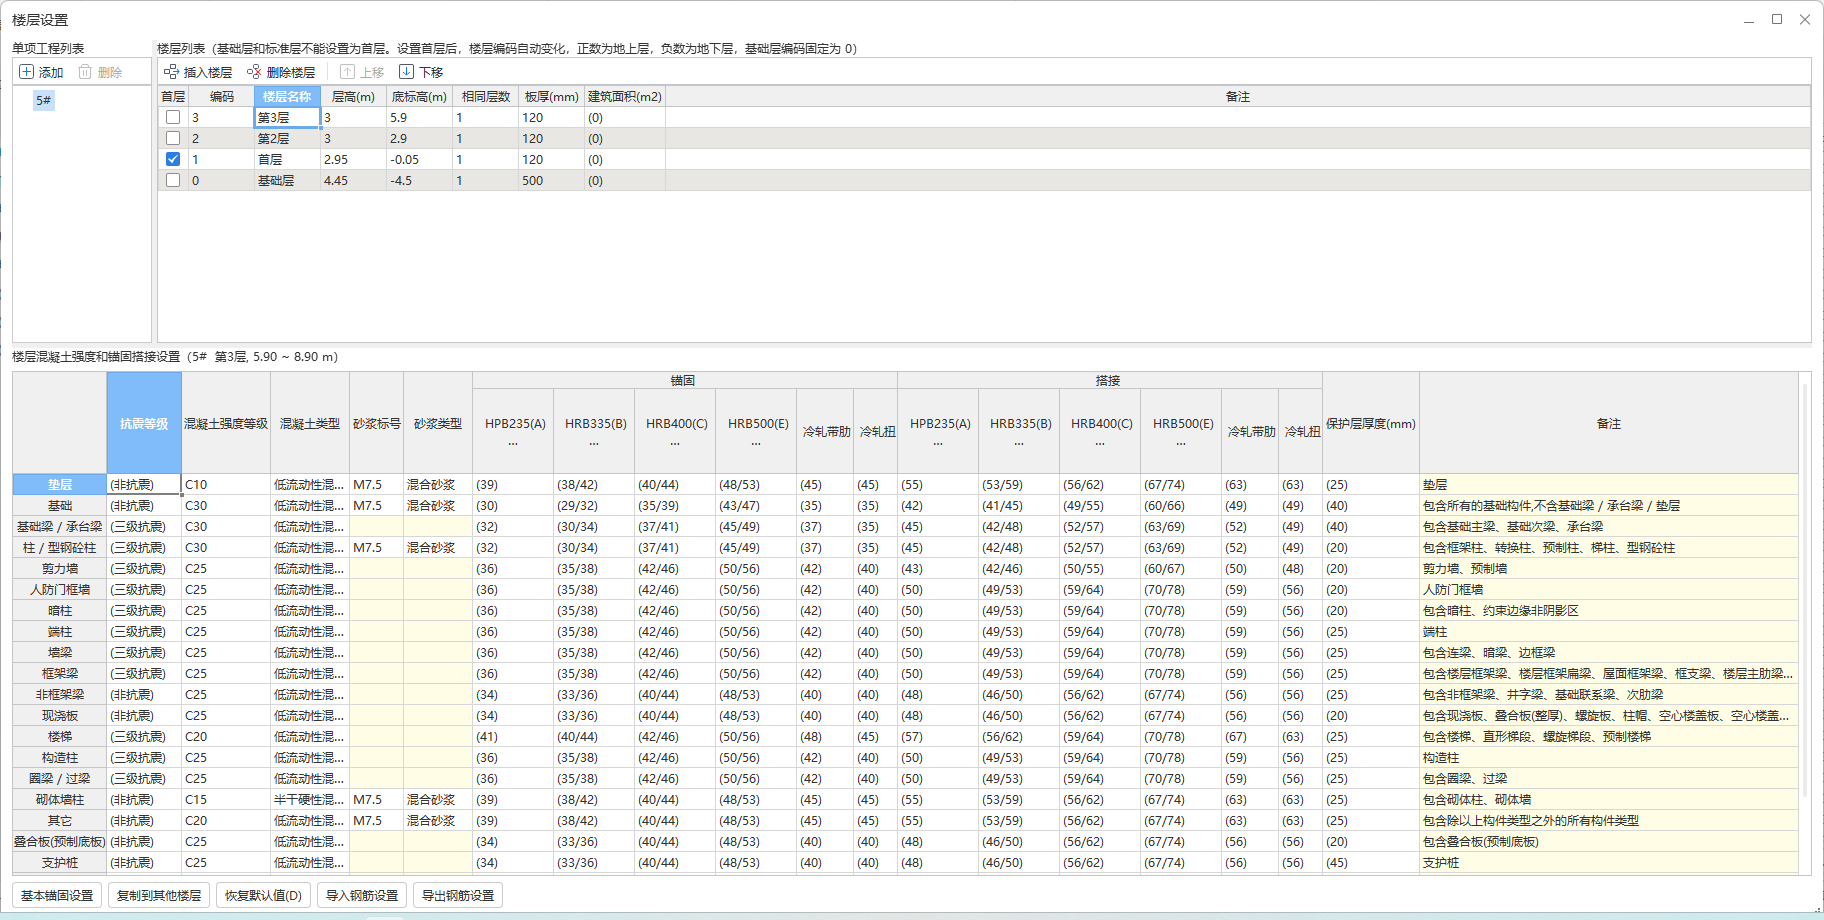Click 第2层 floor name cell
The image size is (1824, 920).
coord(287,138)
